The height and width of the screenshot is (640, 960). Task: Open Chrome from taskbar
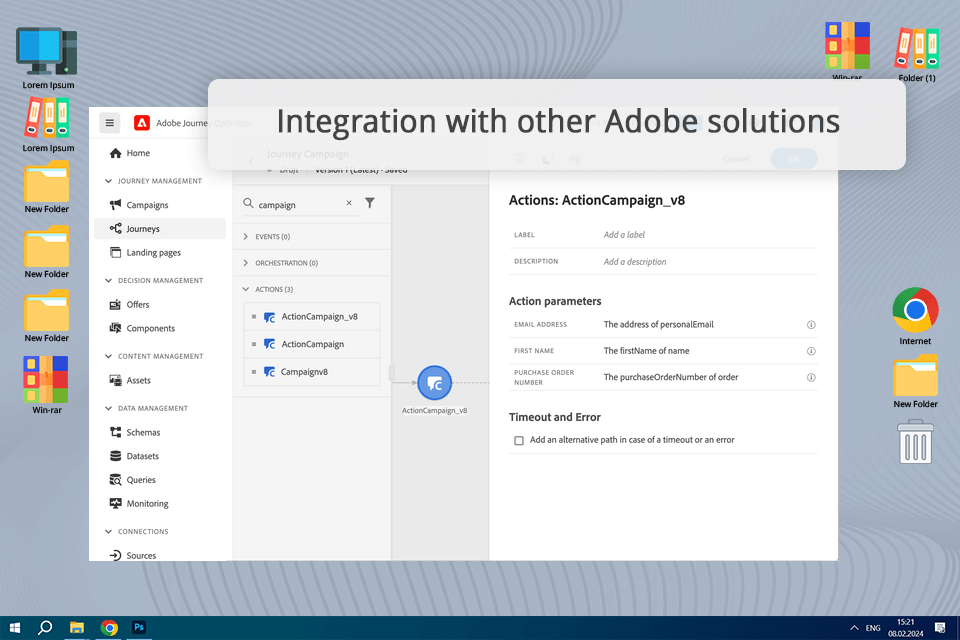tap(110, 628)
